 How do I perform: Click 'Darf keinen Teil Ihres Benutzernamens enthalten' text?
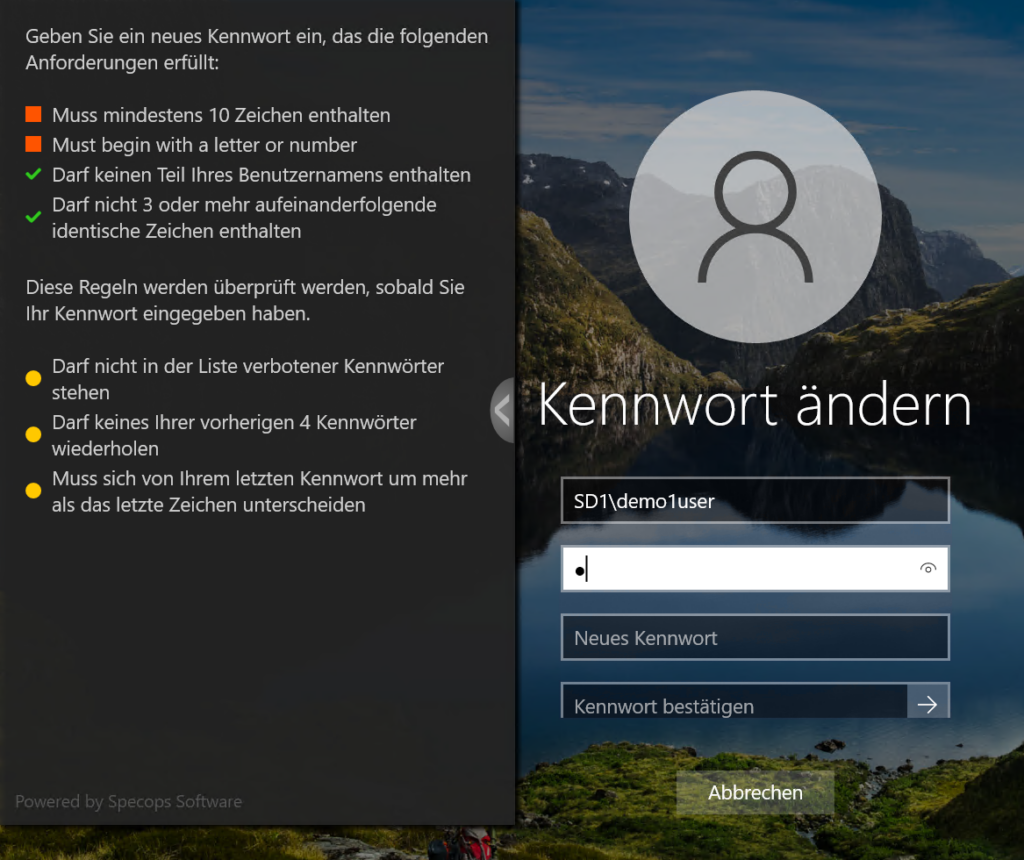(261, 175)
